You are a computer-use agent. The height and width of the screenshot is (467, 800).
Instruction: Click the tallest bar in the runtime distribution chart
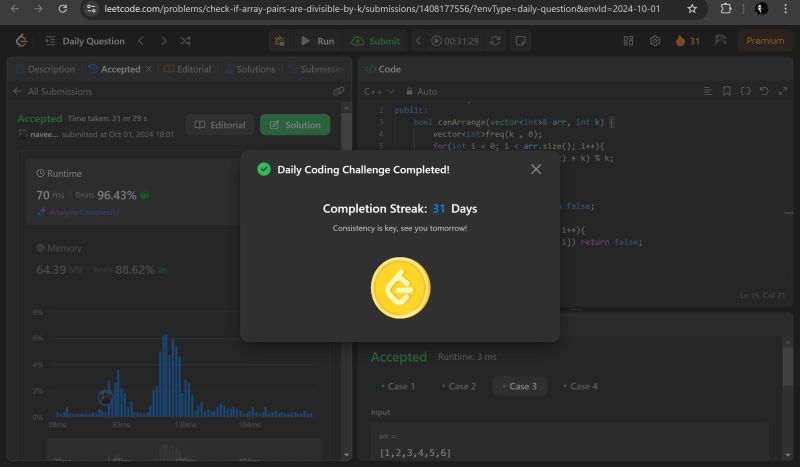[165, 376]
